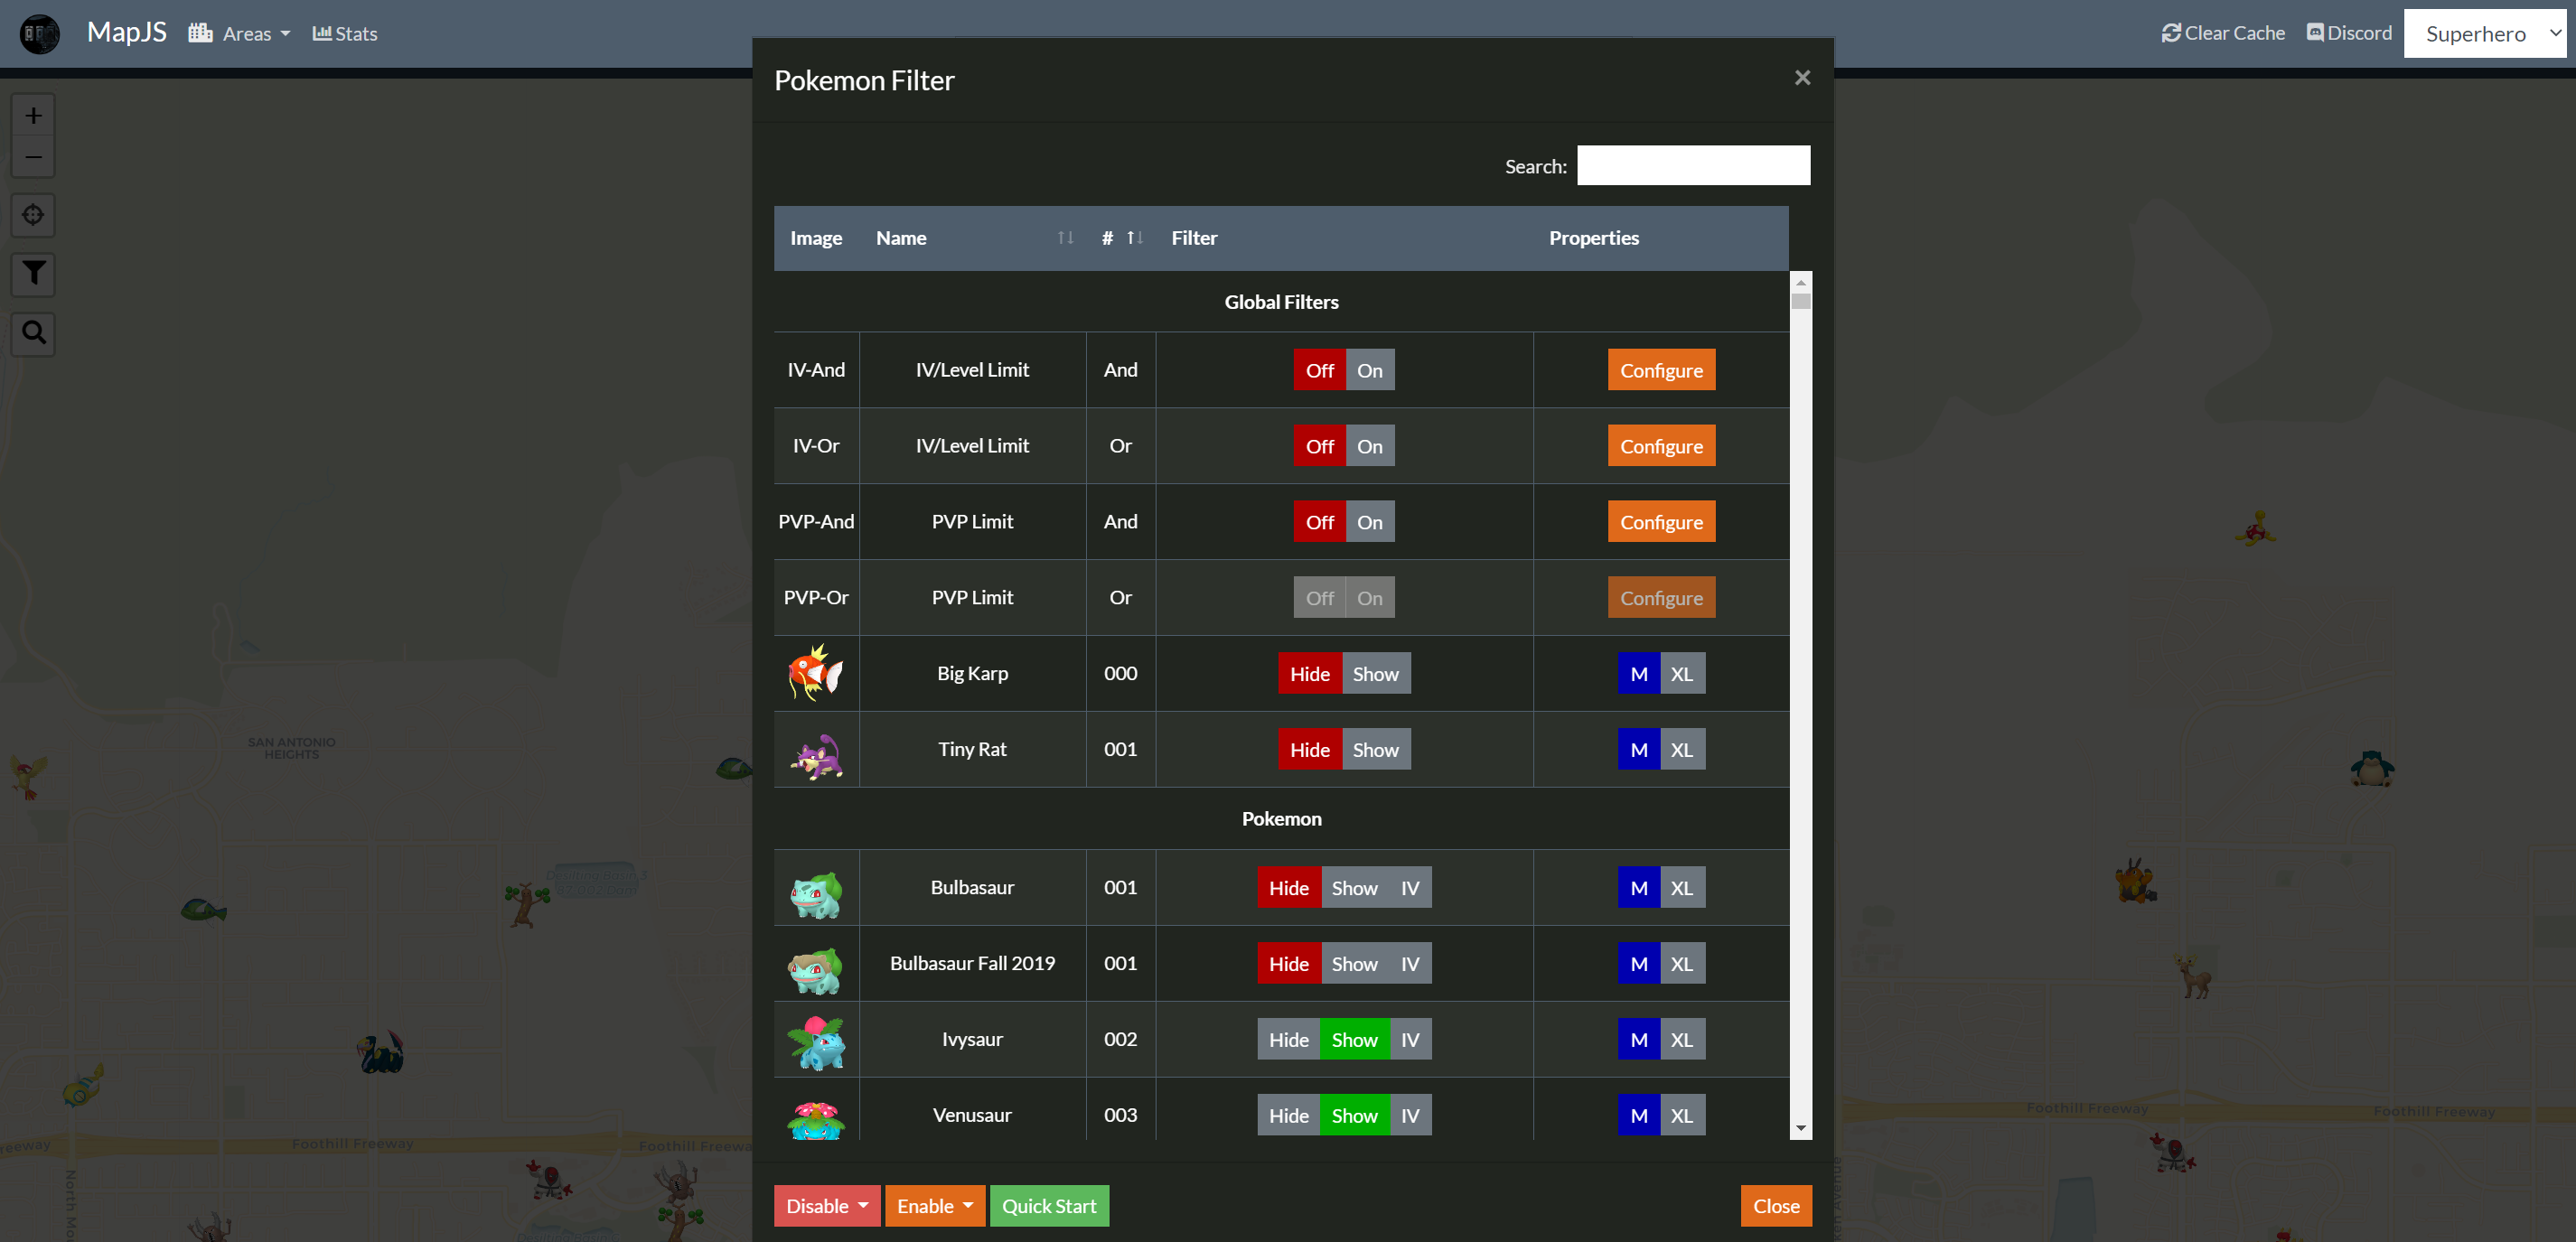Screen dimensions: 2576x1242
Task: Expand the Disable dropdown button
Action: pos(826,1205)
